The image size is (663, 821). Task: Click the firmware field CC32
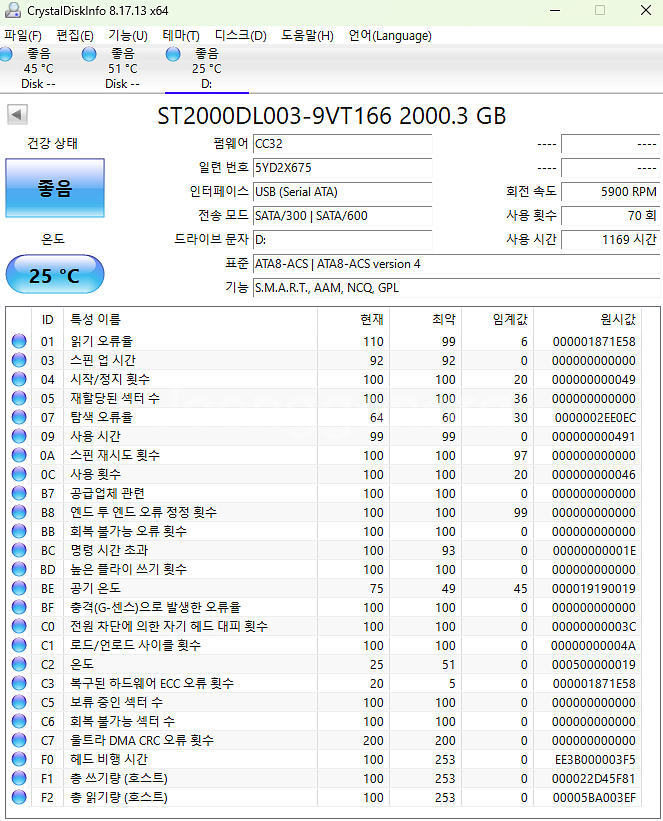click(x=342, y=144)
